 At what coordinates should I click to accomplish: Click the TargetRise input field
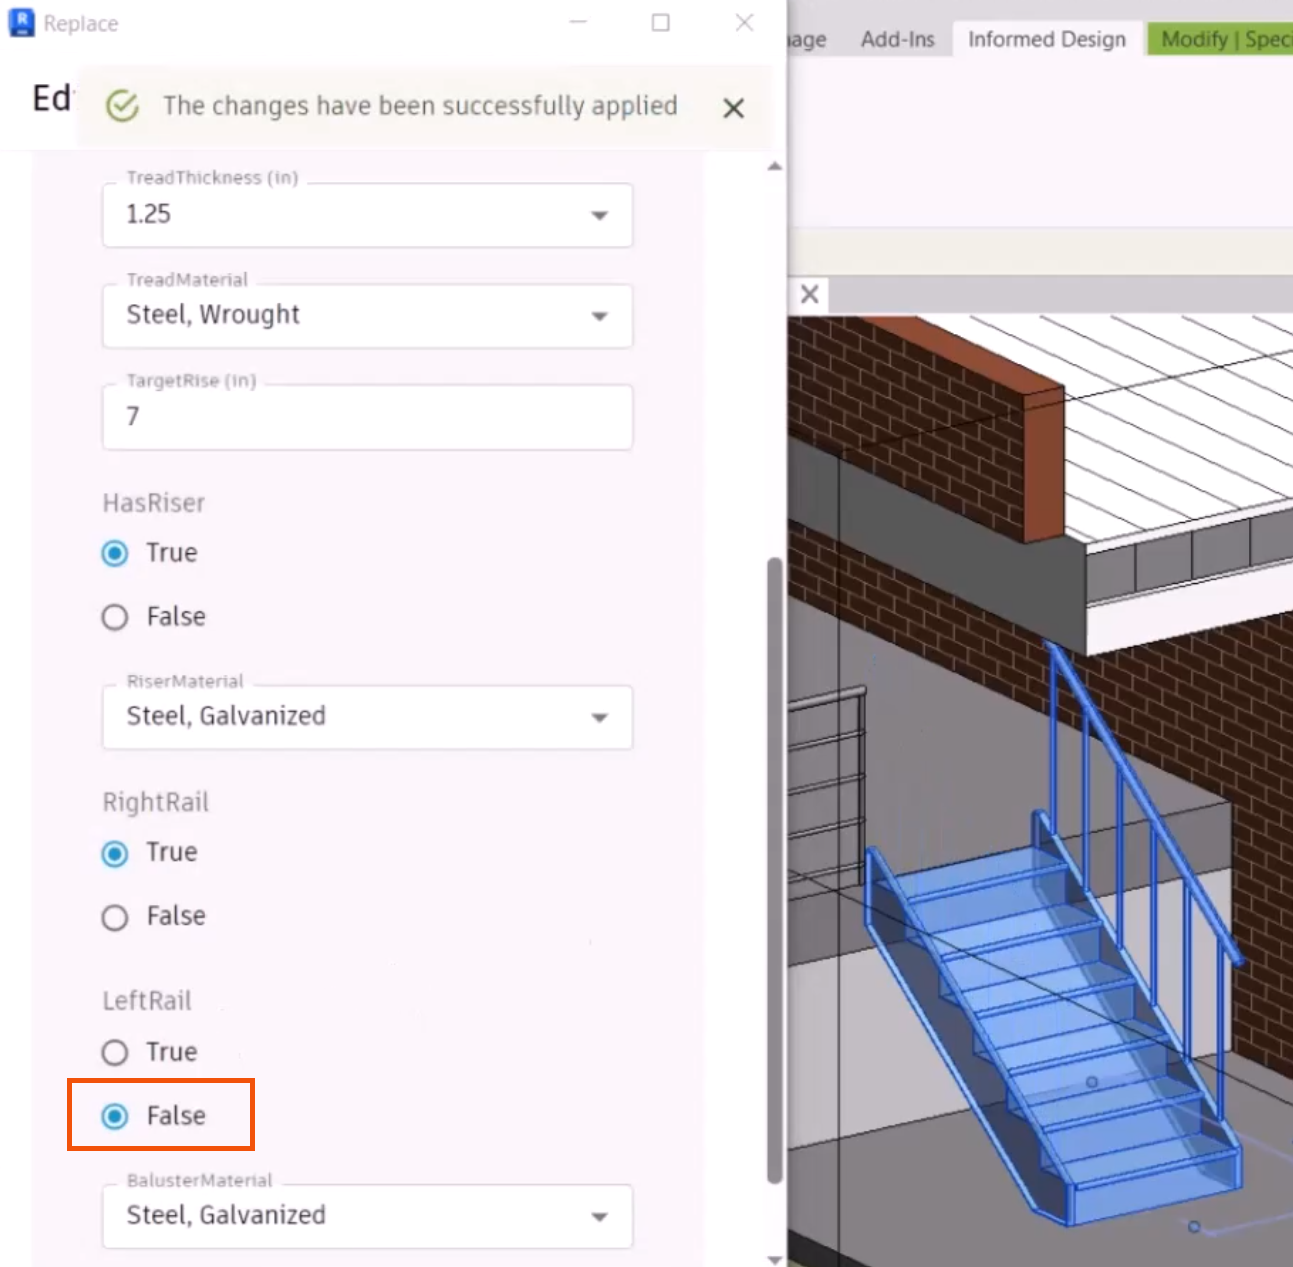coord(367,417)
